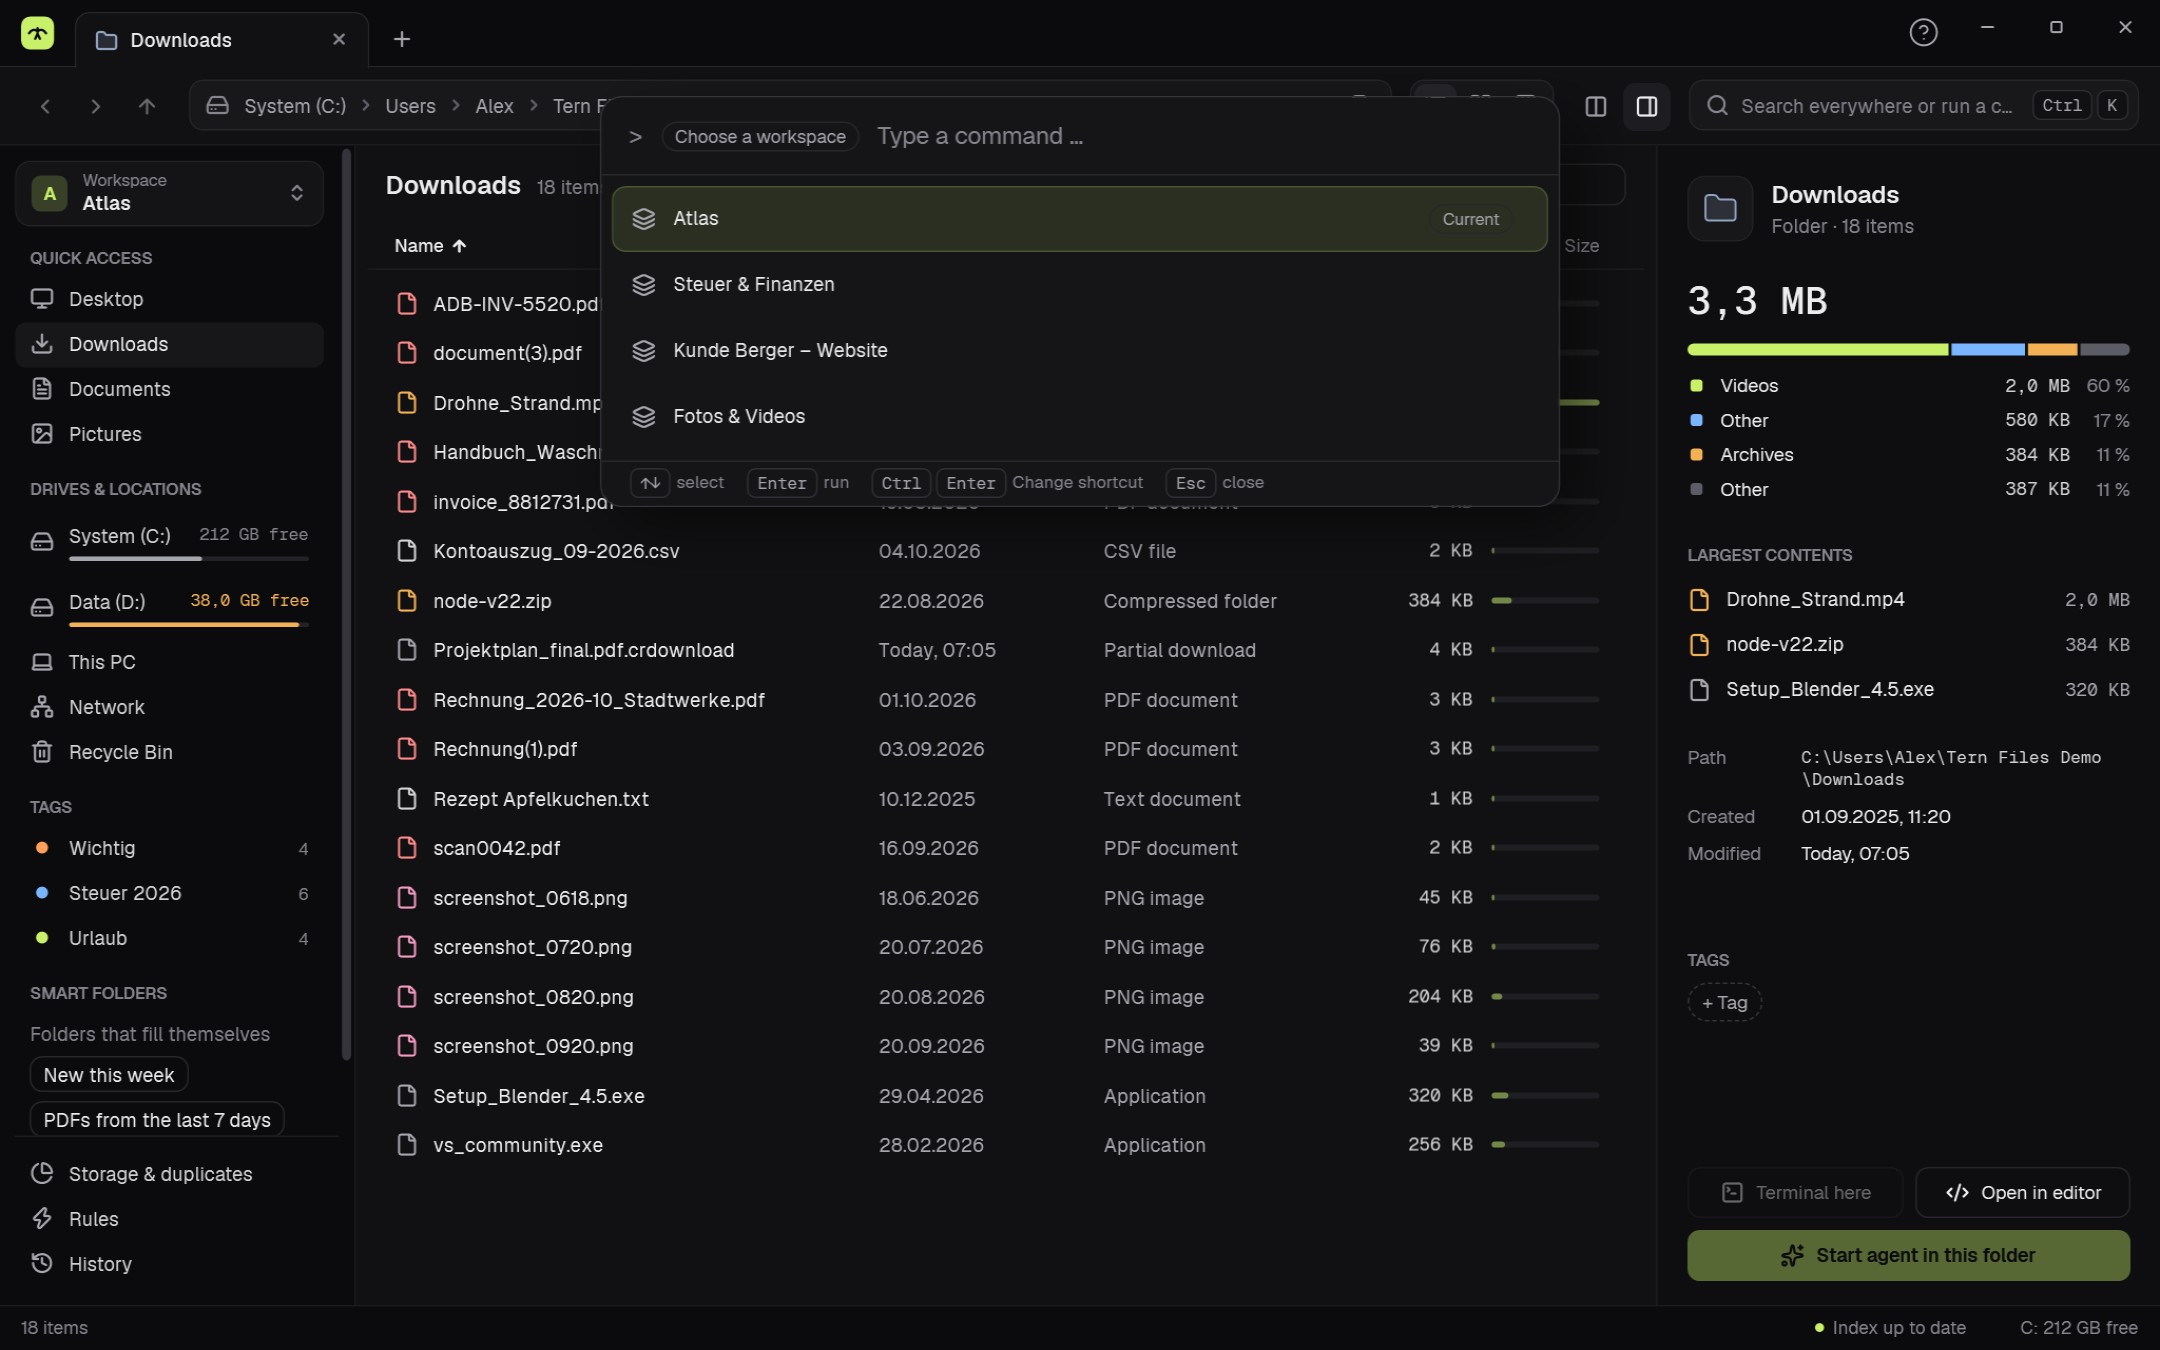
Task: Toggle the details sidebar panel icon
Action: click(x=1647, y=106)
